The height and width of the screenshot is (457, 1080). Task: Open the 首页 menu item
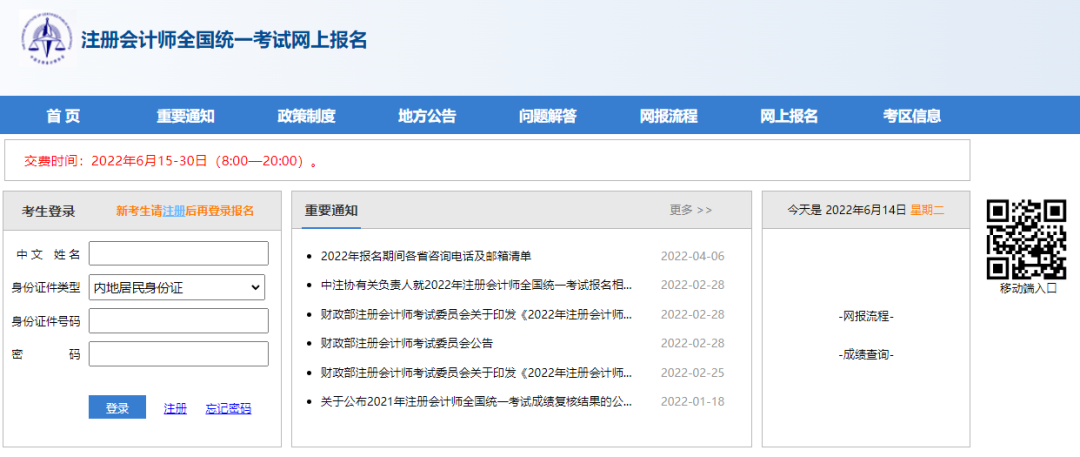(63, 116)
